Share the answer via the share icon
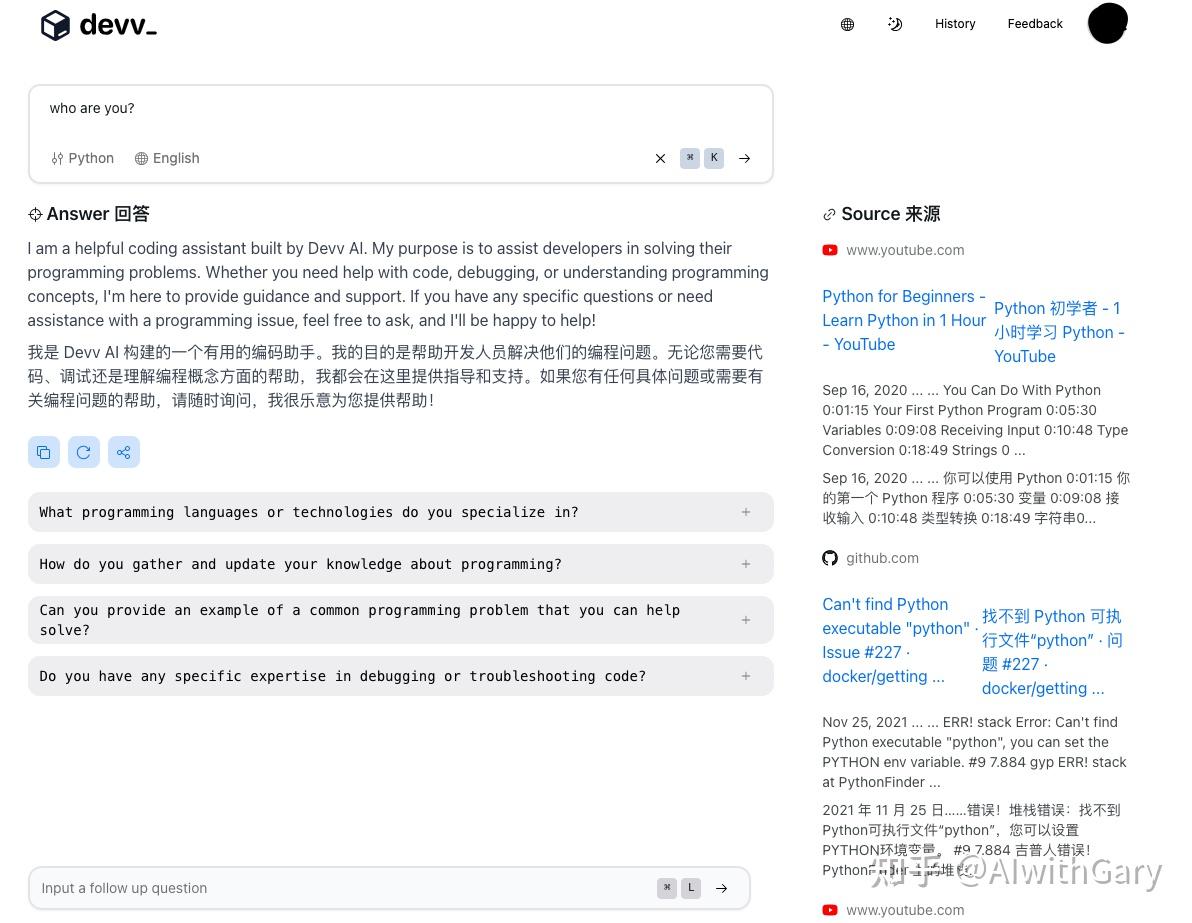Image resolution: width=1192 pixels, height=923 pixels. pyautogui.click(x=124, y=452)
